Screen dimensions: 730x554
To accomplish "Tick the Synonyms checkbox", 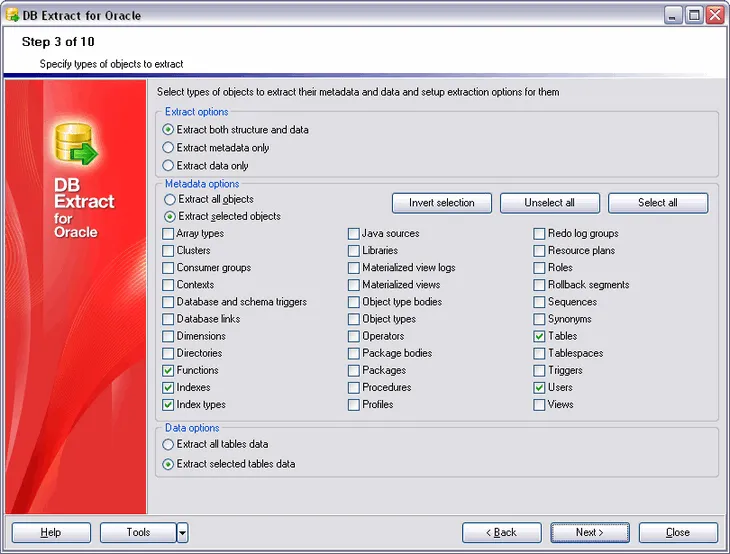I will pos(539,319).
